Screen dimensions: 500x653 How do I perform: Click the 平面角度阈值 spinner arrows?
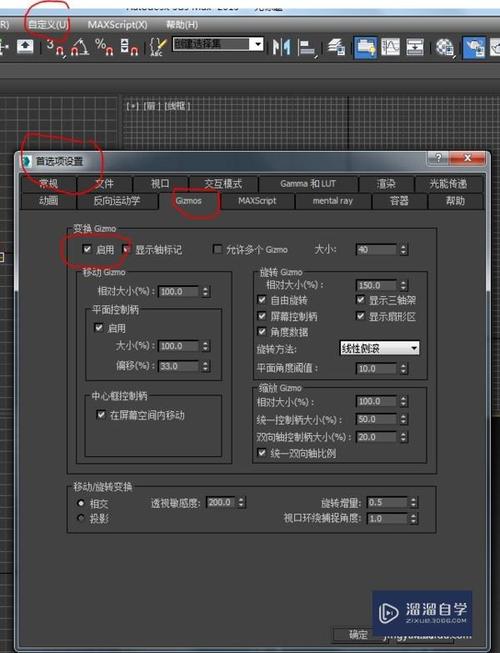click(x=403, y=369)
